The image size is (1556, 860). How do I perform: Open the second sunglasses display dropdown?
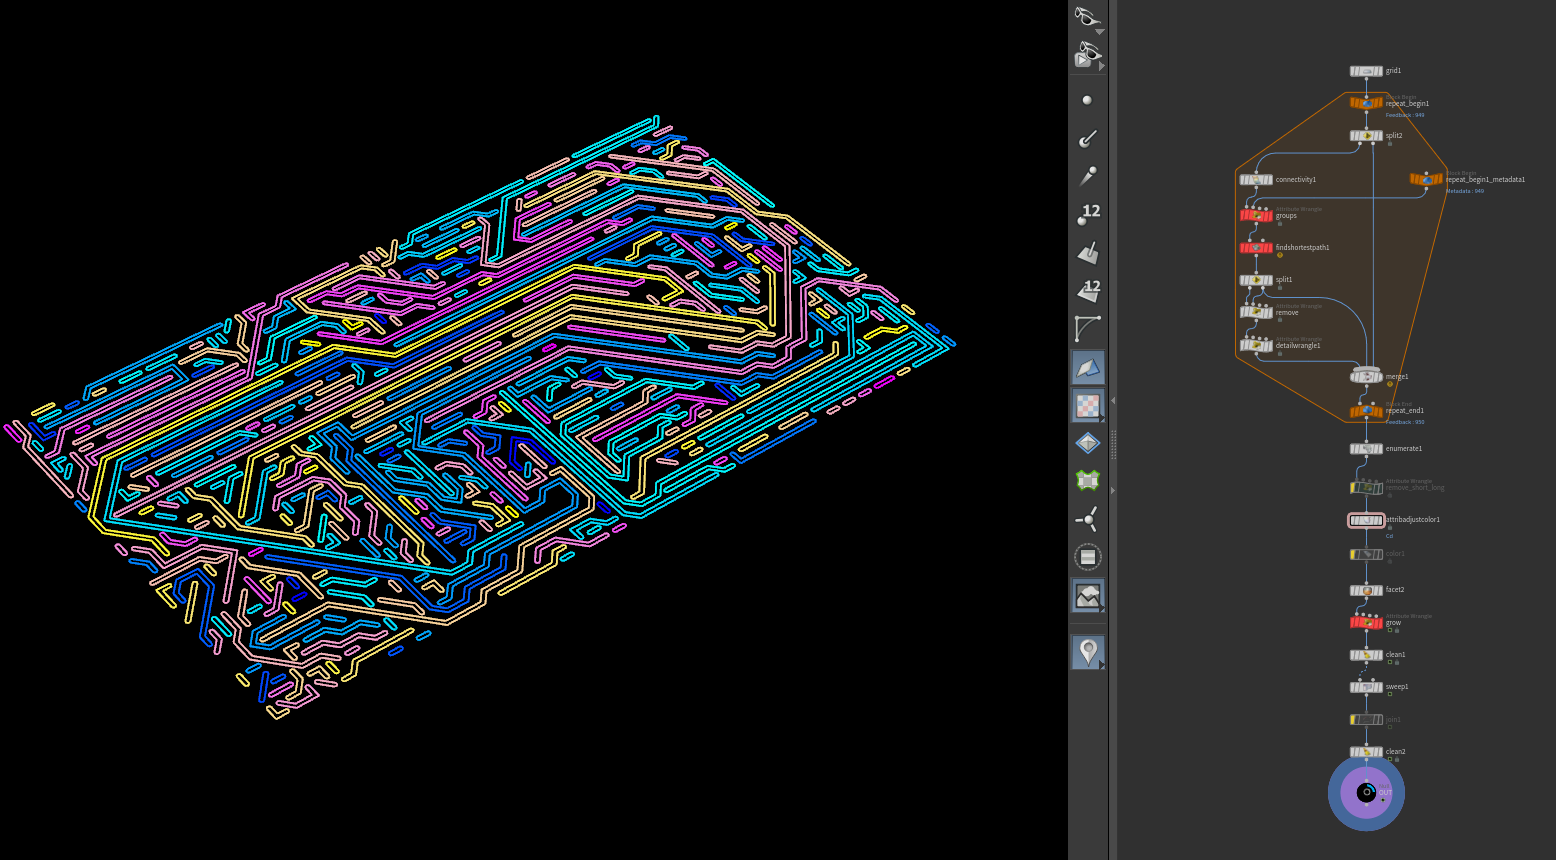[1087, 54]
